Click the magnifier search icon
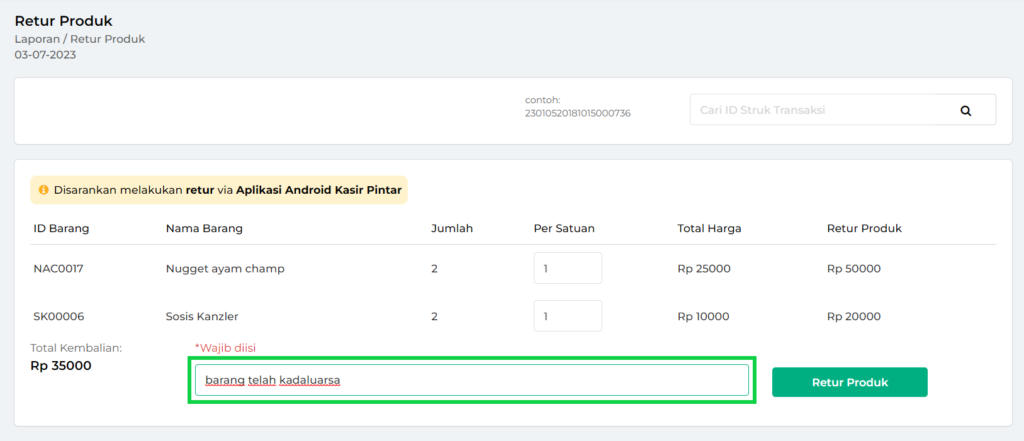This screenshot has width=1024, height=441. 965,111
